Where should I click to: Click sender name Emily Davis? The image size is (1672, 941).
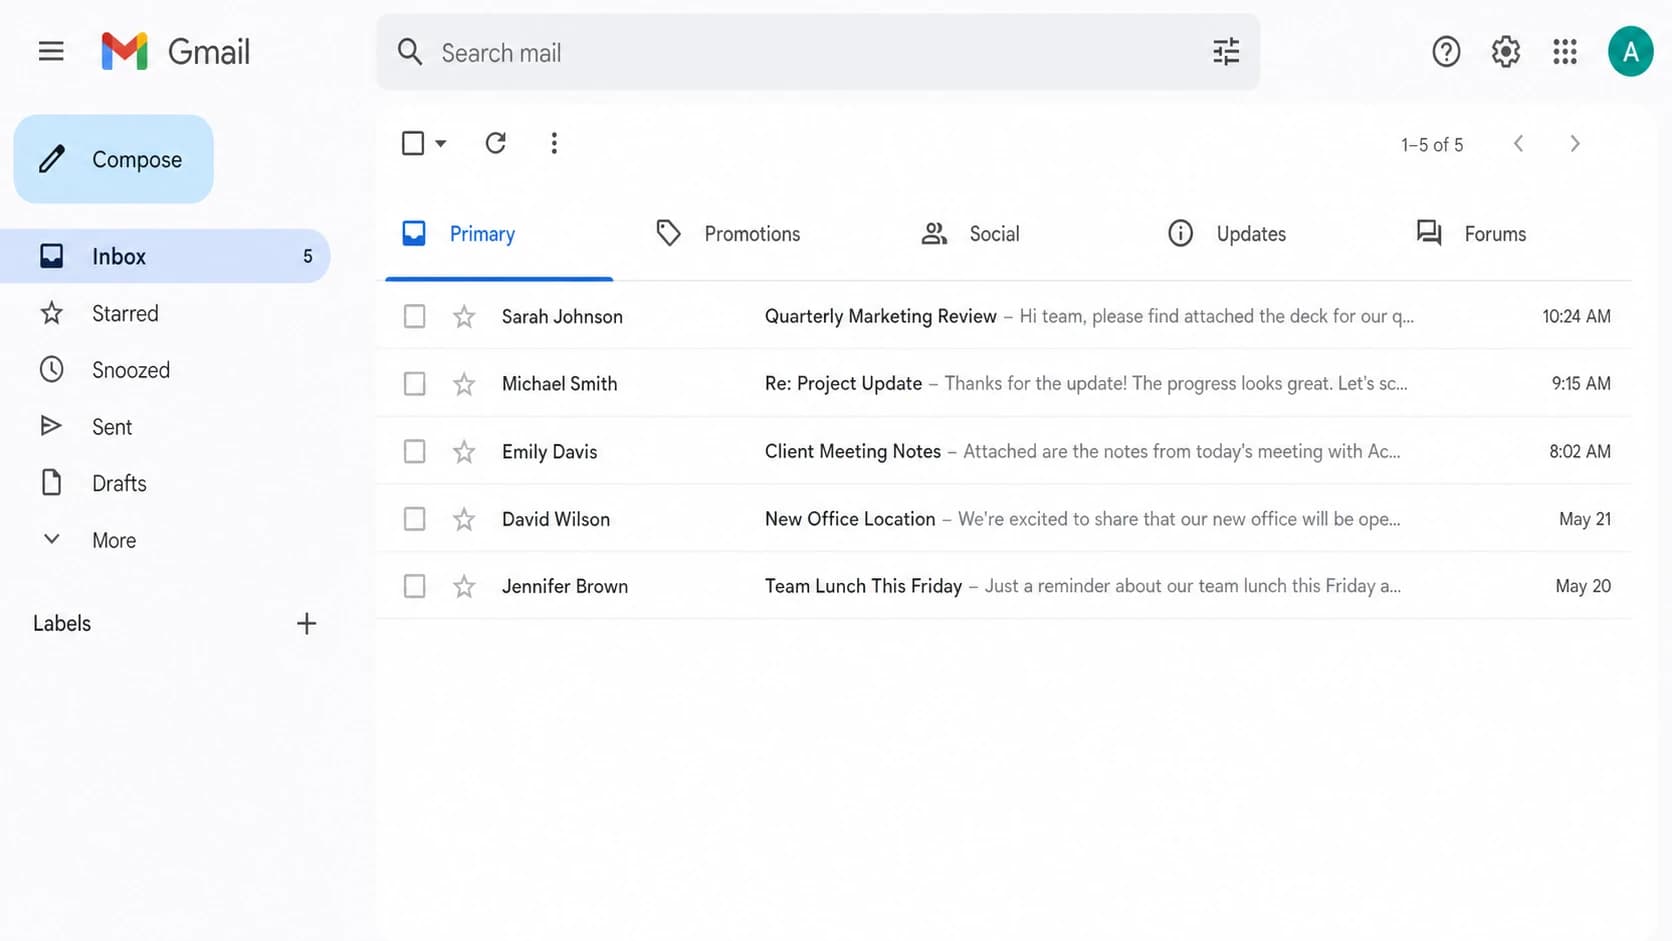point(549,452)
